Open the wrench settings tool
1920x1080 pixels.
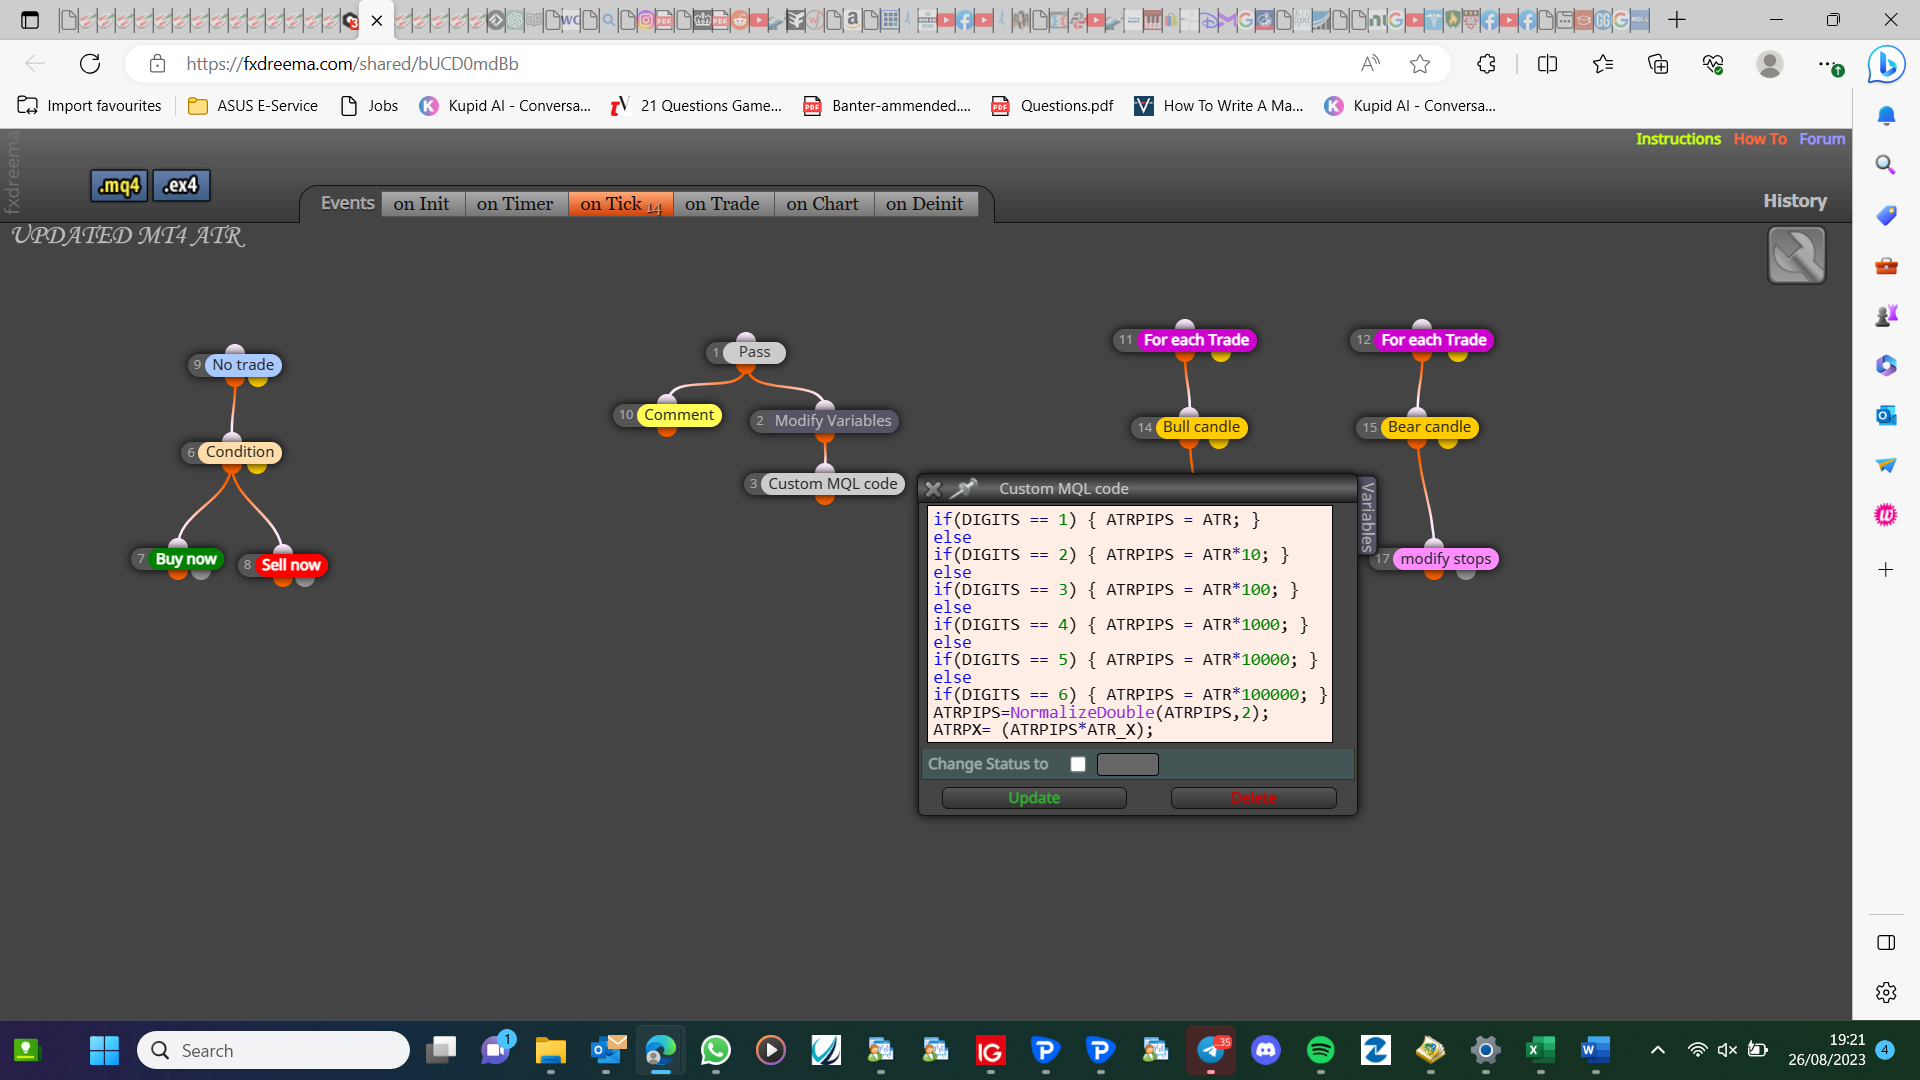tap(1796, 255)
